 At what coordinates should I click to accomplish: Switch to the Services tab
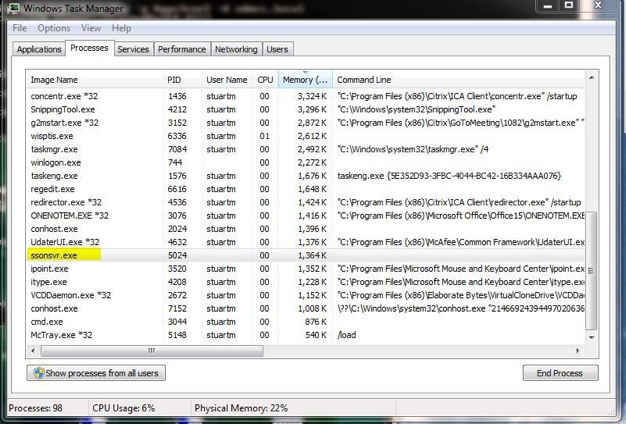[x=133, y=49]
